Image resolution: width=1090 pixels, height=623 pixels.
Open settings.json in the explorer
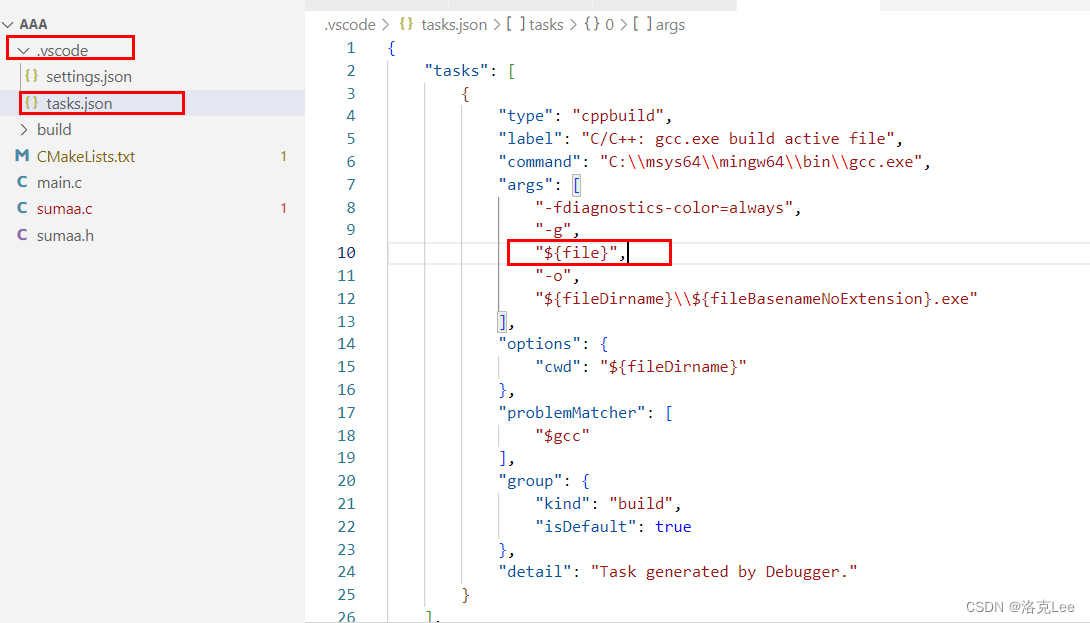pos(89,76)
